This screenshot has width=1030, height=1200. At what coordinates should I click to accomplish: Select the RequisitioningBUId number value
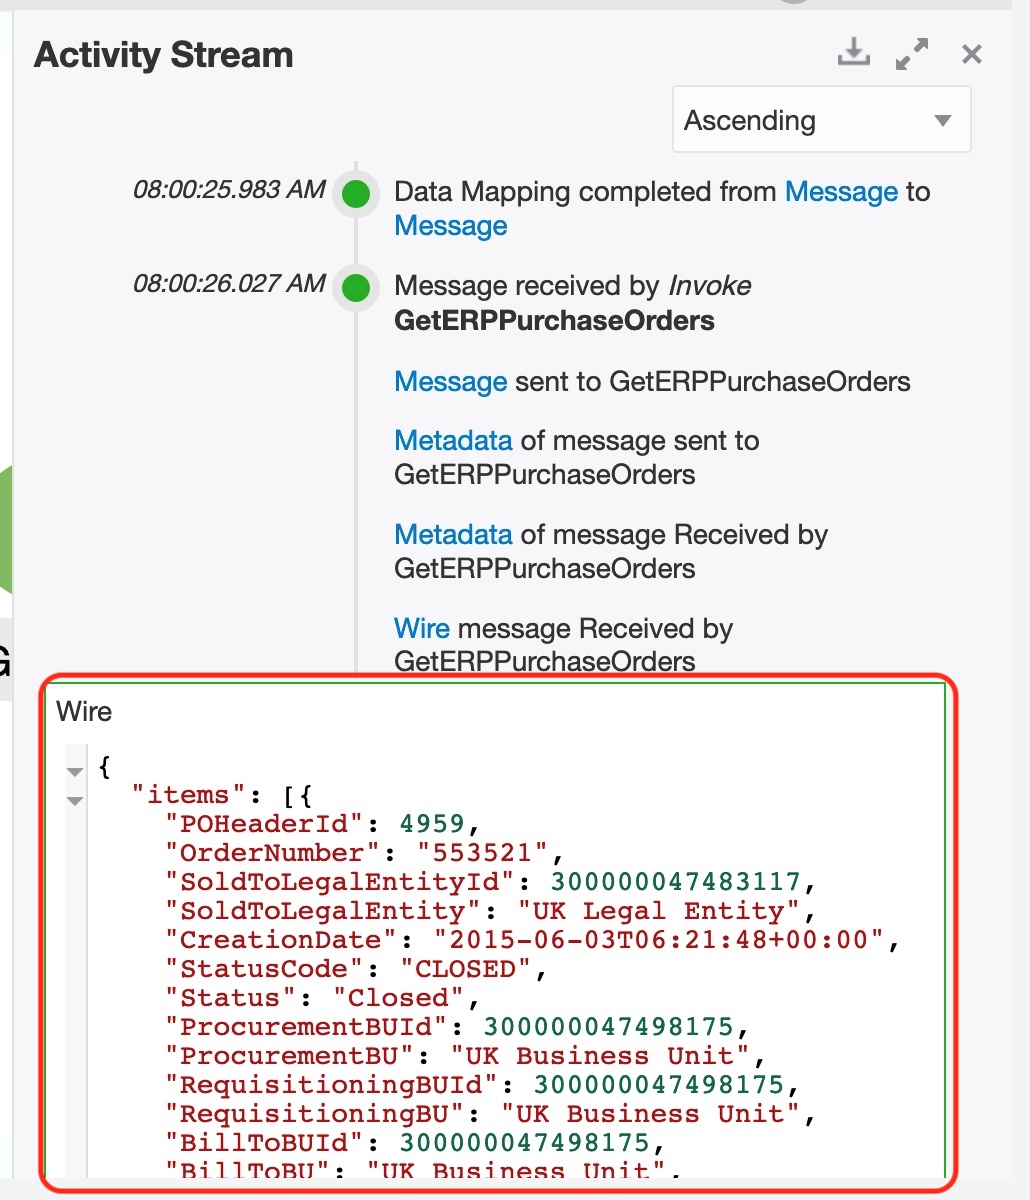coord(659,1085)
